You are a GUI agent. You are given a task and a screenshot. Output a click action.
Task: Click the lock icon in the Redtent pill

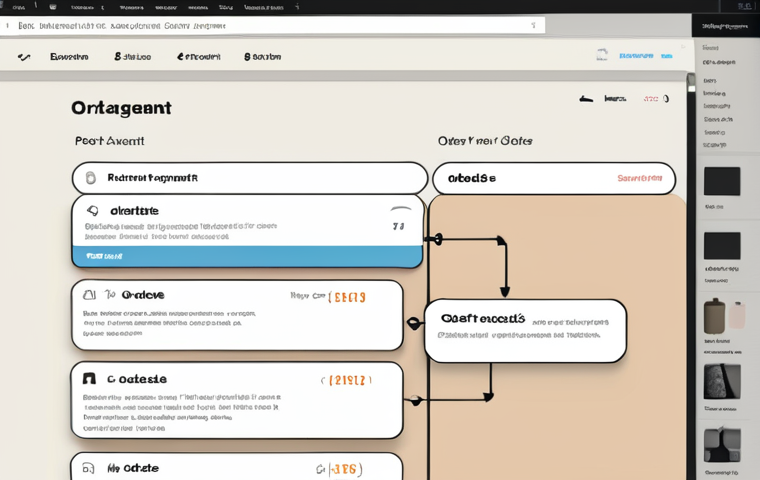[x=91, y=178]
